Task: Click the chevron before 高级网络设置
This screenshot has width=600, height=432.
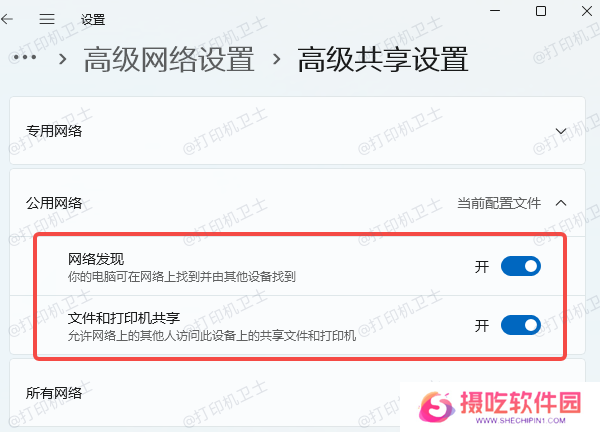Action: 62,59
